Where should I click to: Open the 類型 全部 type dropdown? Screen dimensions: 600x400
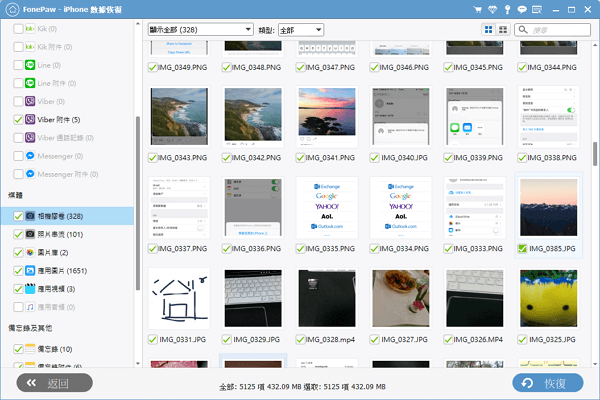point(301,30)
